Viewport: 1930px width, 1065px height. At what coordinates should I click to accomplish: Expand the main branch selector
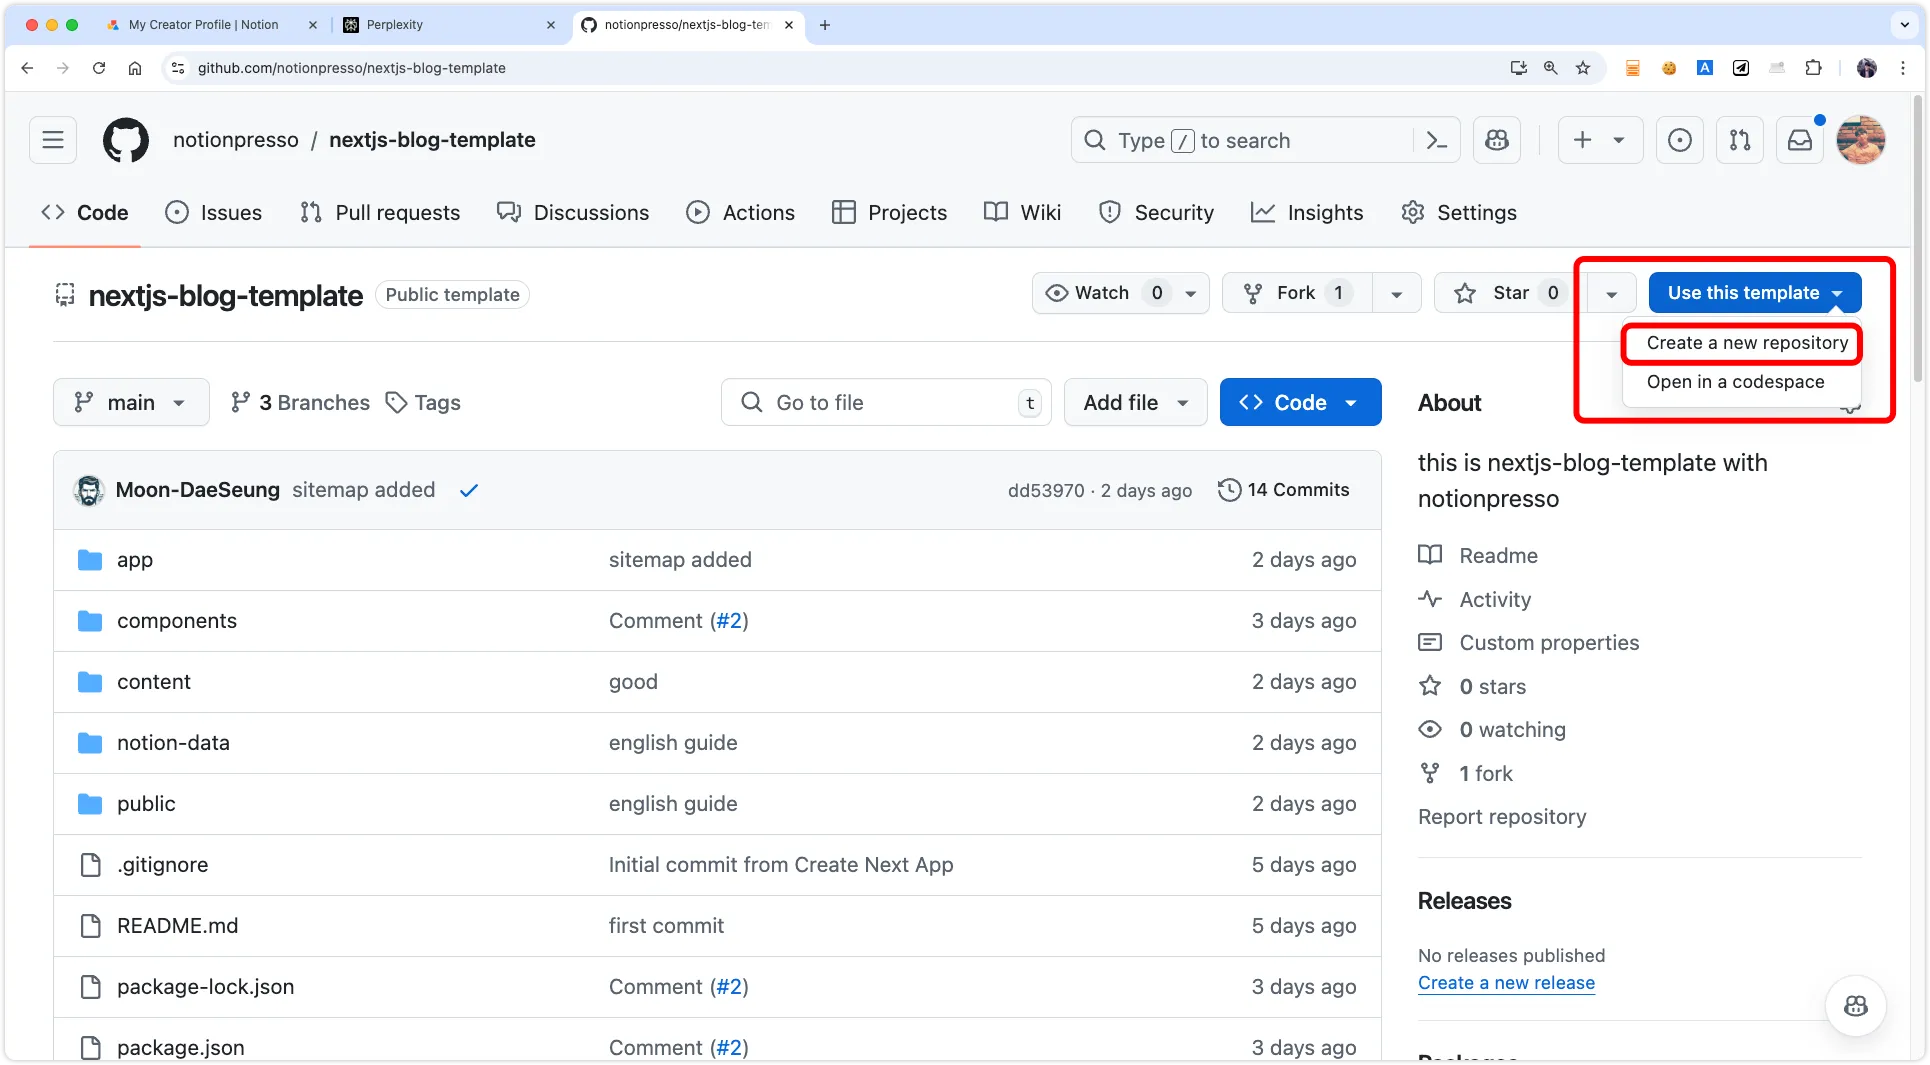[x=131, y=403]
